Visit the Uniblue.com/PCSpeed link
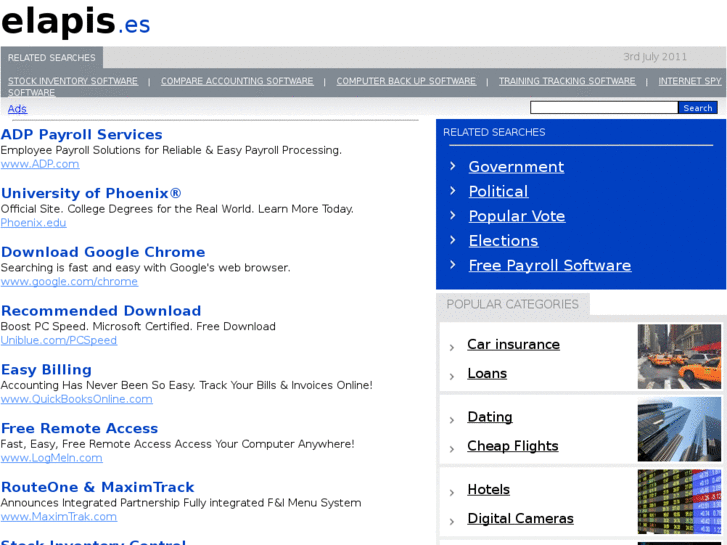Viewport: 727px width, 545px height. click(59, 340)
